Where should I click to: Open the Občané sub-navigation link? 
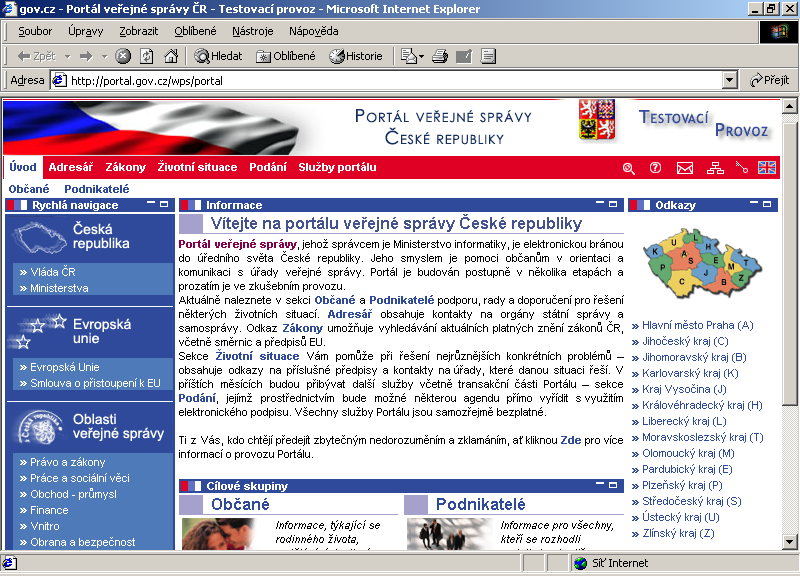tap(29, 189)
